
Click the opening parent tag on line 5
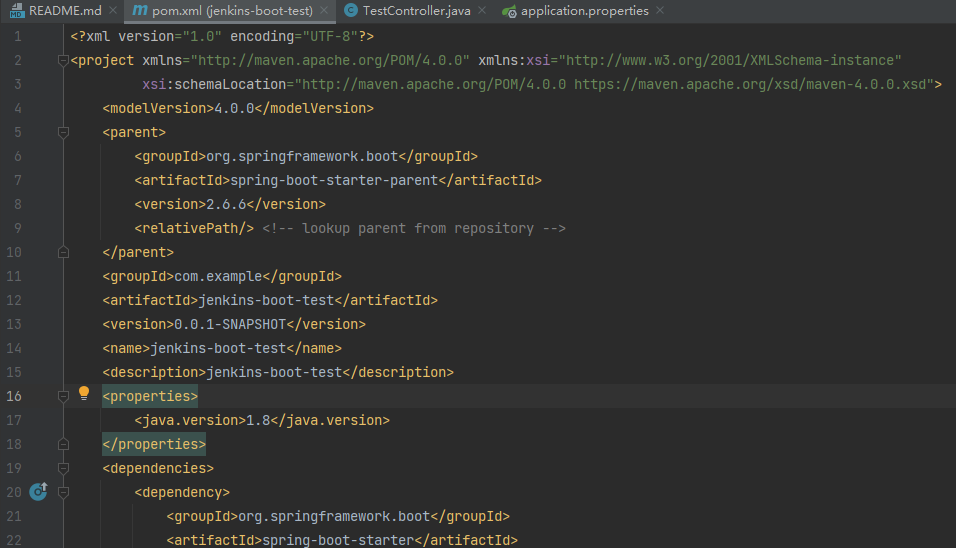(134, 132)
